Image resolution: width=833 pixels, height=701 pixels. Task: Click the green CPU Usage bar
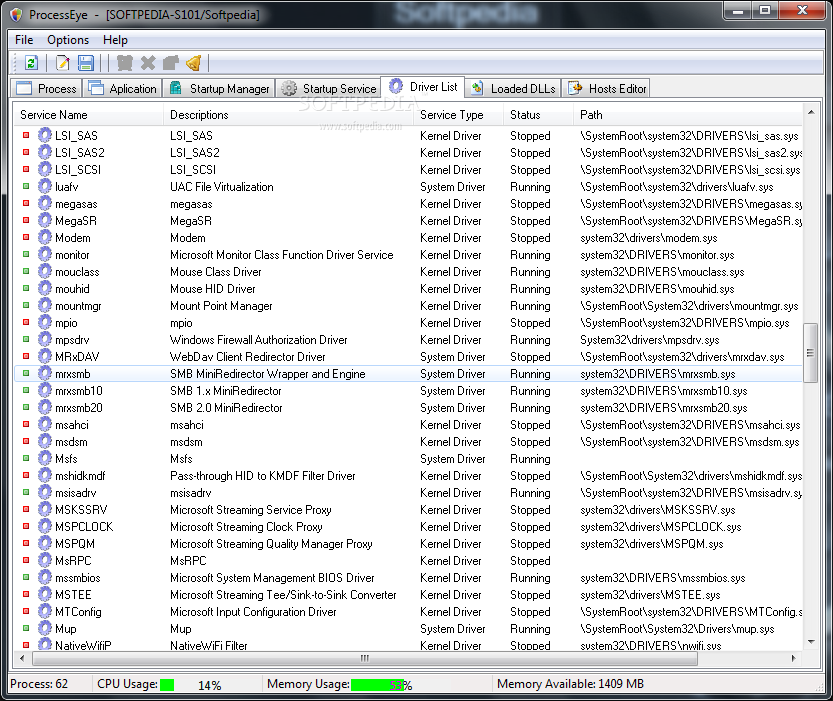coord(167,685)
